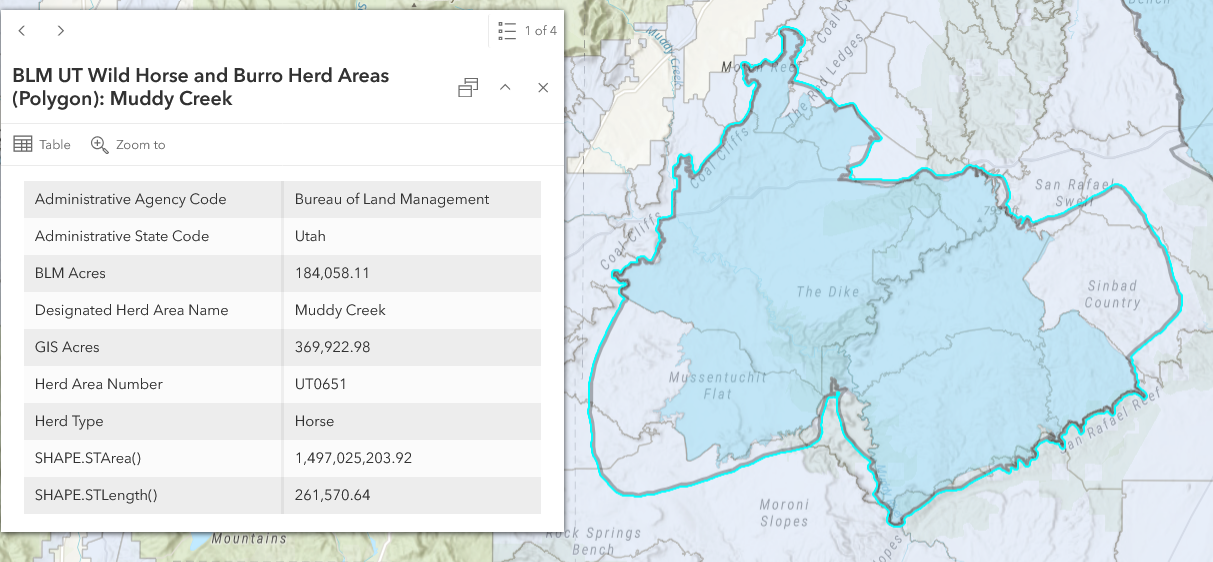Collapse the popup with the chevron
Screen dimensions: 1213x562
(x=505, y=88)
